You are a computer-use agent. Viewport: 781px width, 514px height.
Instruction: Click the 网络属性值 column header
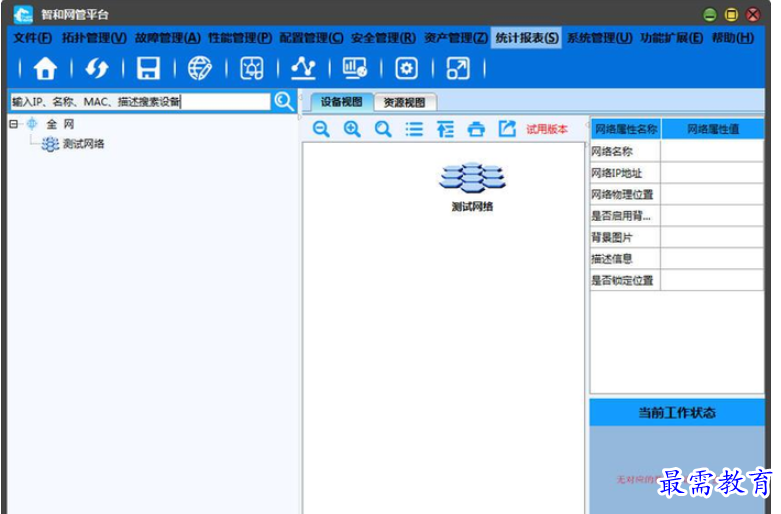(x=713, y=129)
